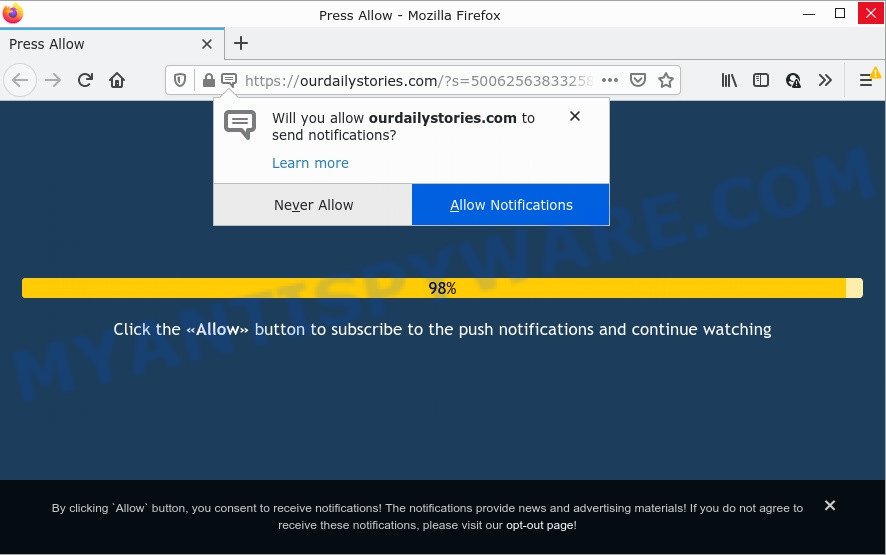Click the 98% yellow progress bar

(x=442, y=288)
